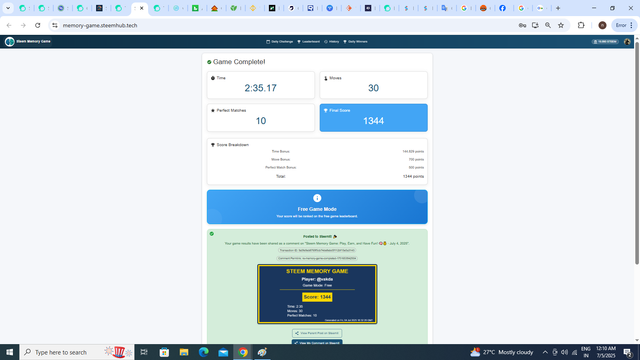Click the STEEM balance badge in header

605,42
